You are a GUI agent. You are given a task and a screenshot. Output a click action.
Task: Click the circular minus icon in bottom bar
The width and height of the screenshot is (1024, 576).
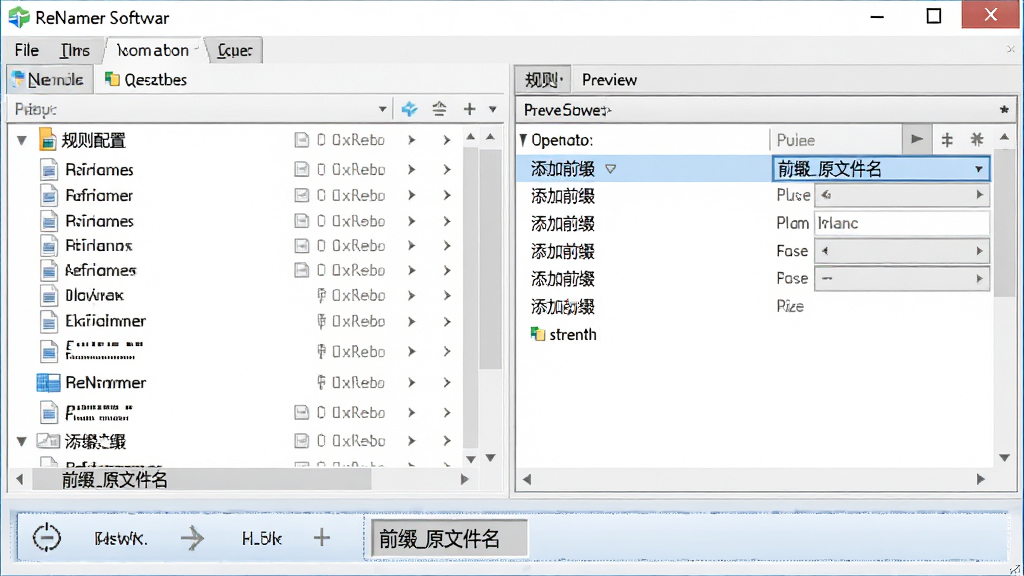47,538
